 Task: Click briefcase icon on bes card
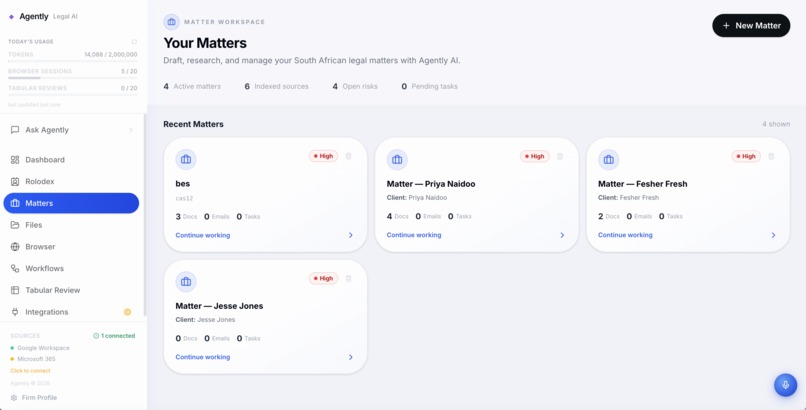point(186,160)
